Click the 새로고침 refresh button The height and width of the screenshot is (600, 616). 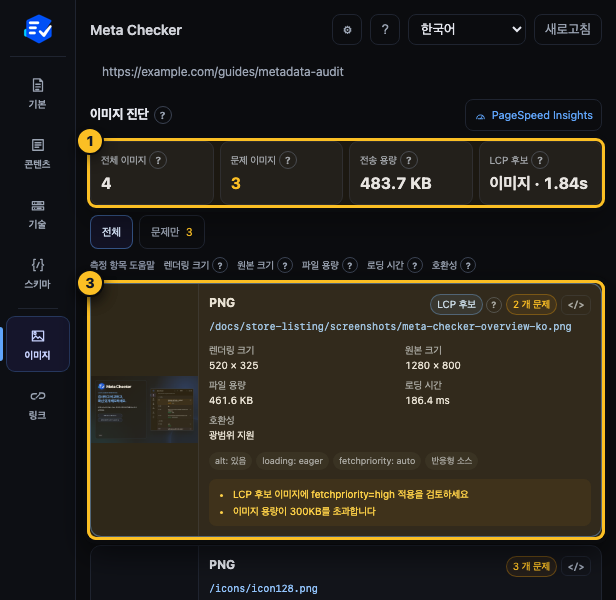568,29
